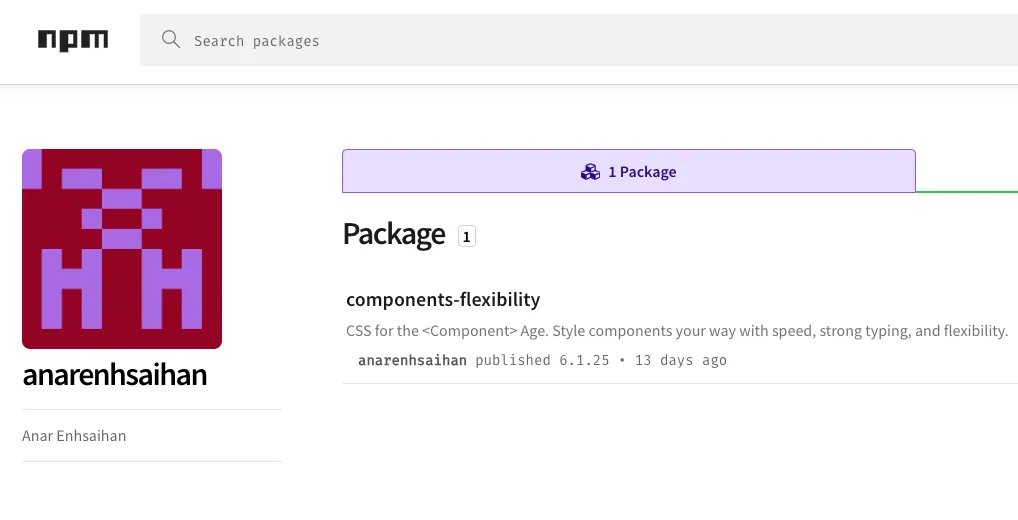This screenshot has height=520, width=1018.
Task: Click the magnifying glass search icon
Action: click(x=171, y=40)
